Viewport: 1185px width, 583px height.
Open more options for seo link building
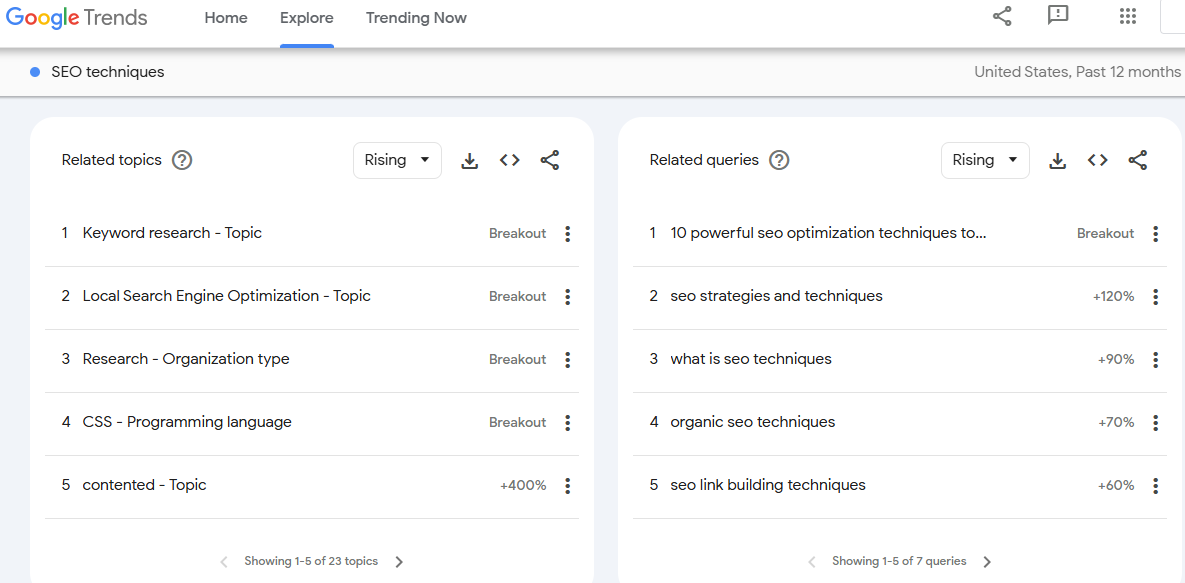coord(1156,485)
